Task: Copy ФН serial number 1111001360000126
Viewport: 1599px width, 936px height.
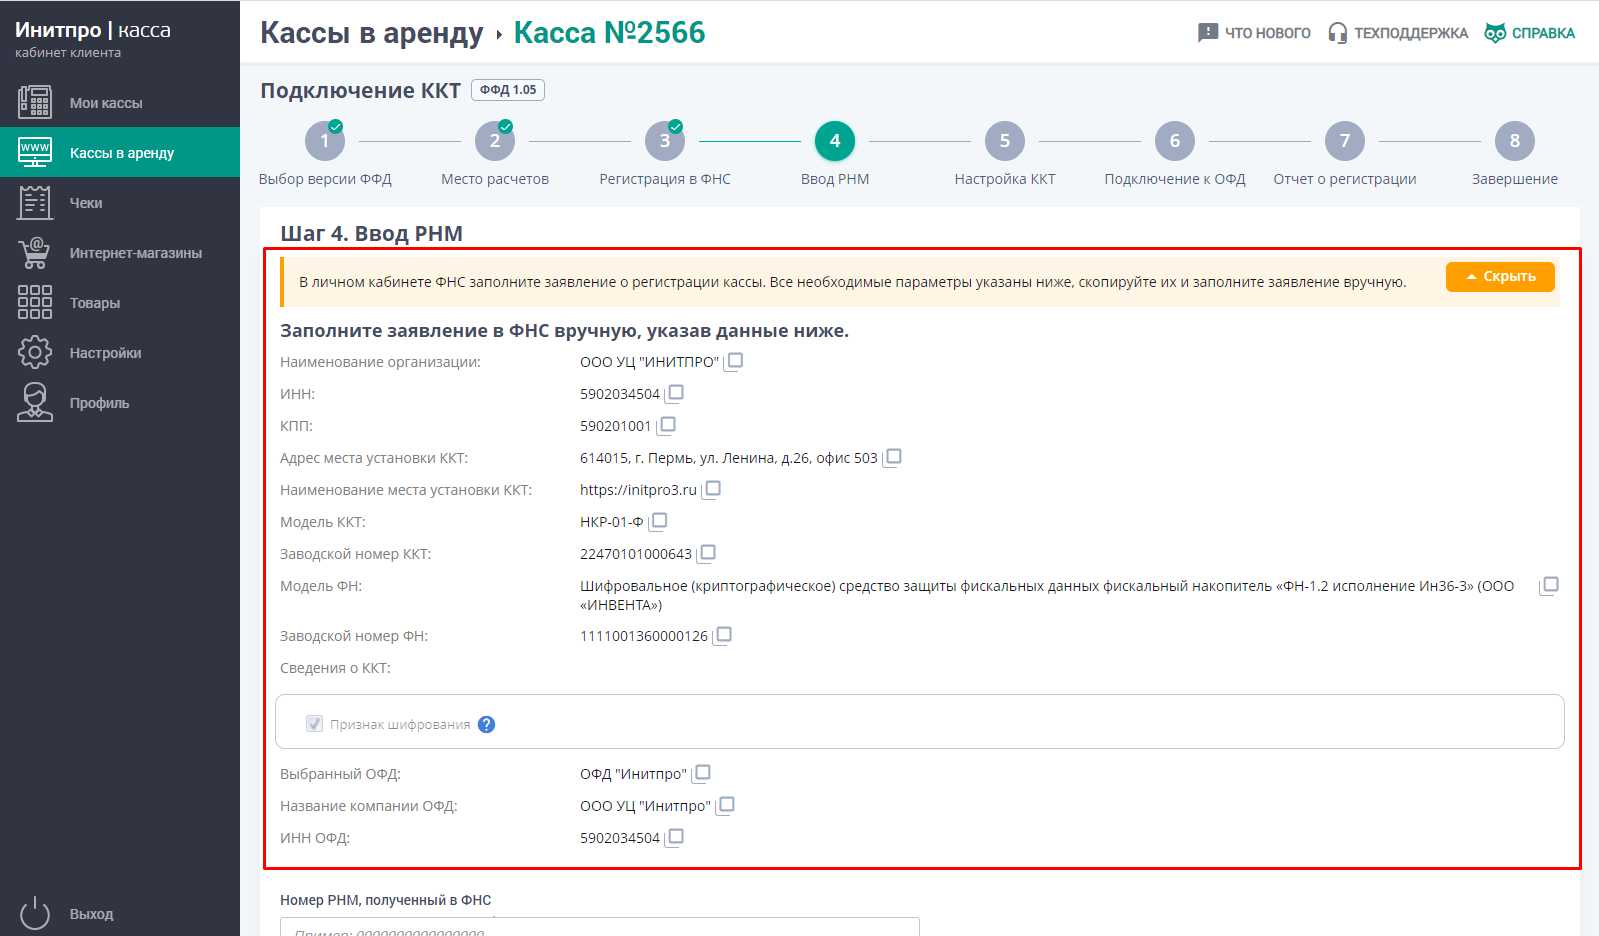Action: [x=723, y=636]
